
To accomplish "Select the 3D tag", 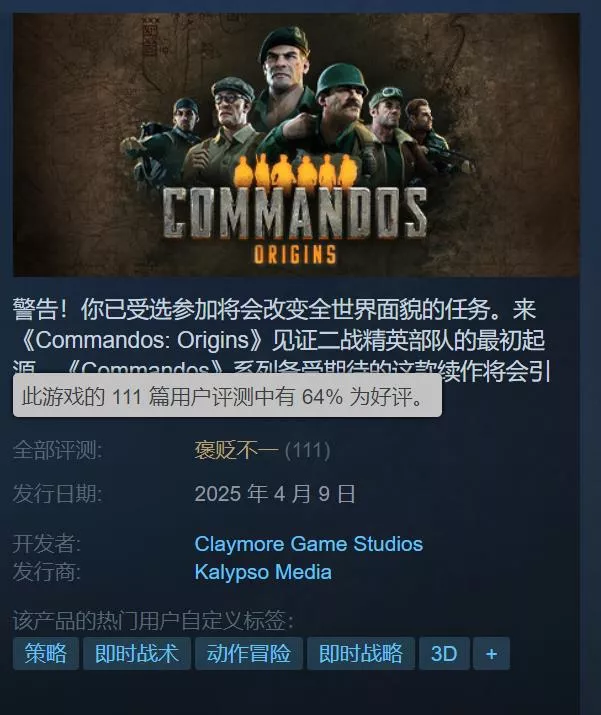I will tap(444, 653).
